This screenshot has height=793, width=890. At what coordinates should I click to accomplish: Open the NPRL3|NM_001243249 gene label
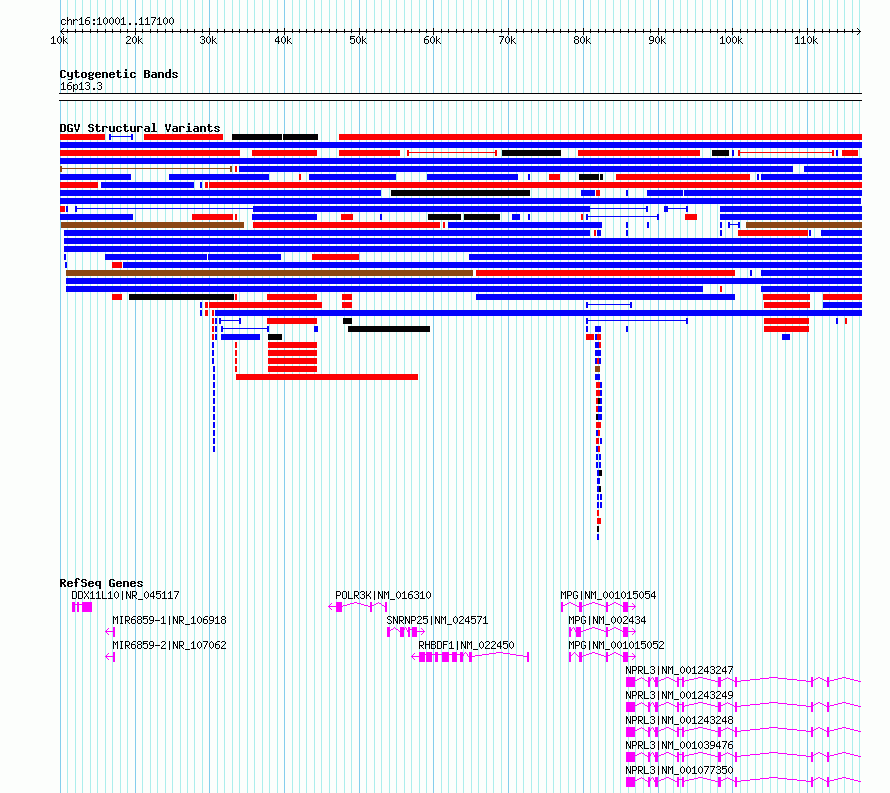click(x=679, y=695)
